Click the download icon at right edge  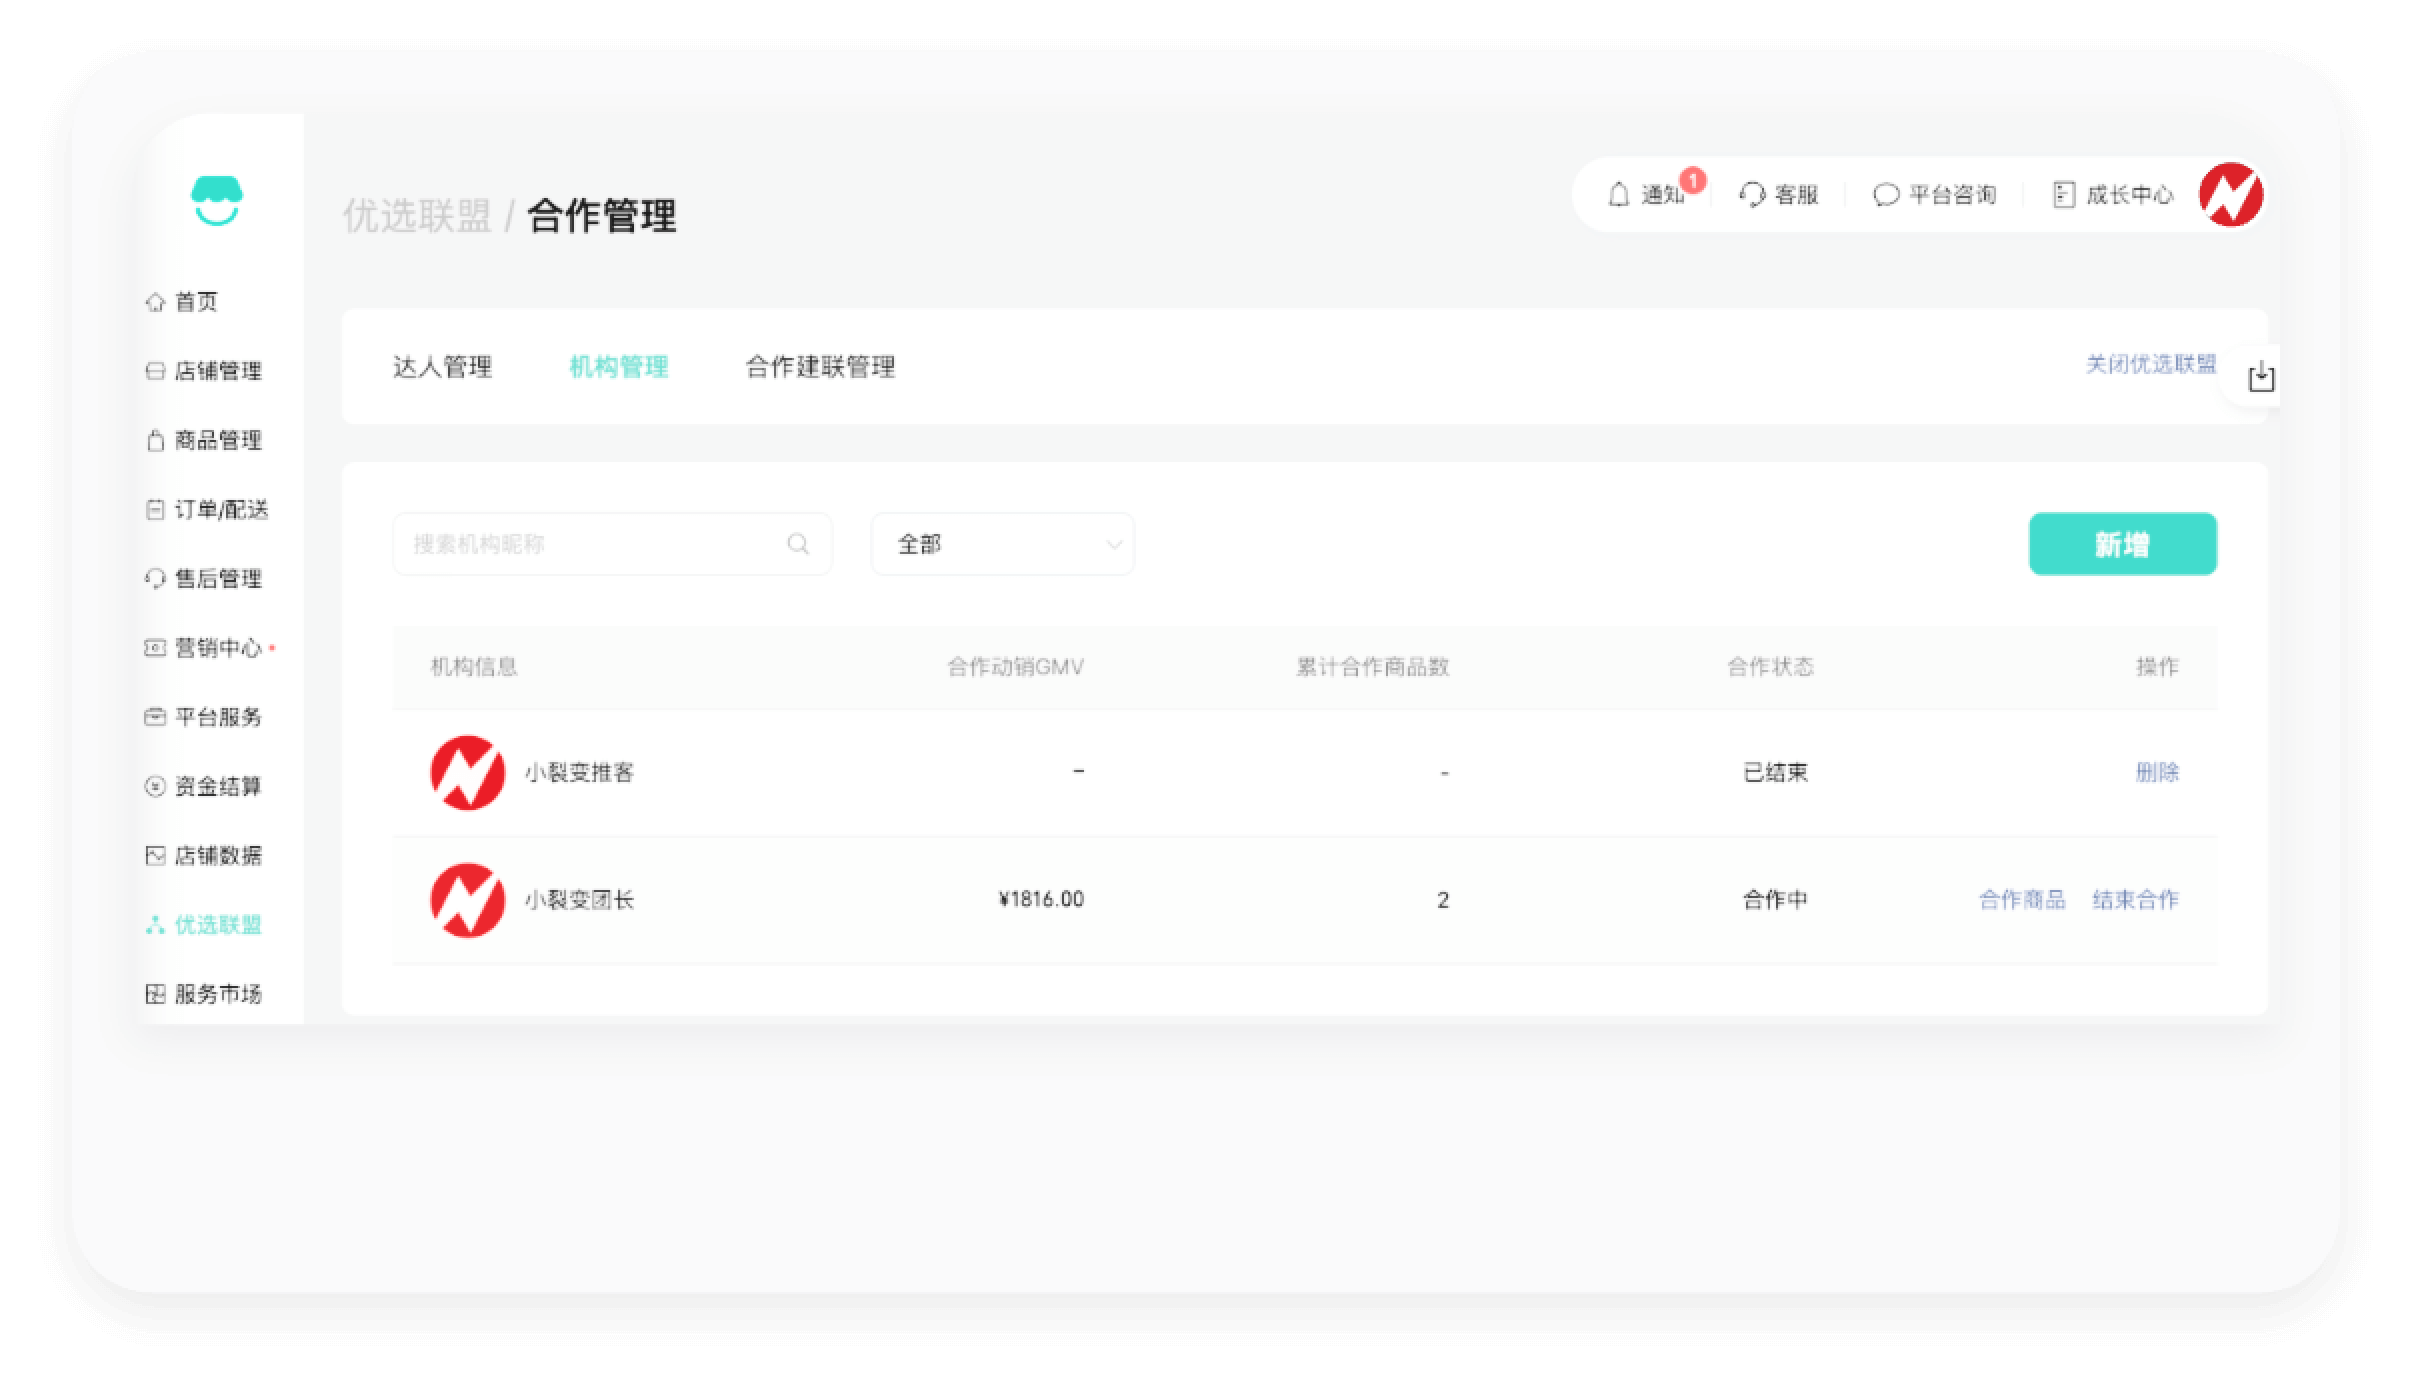[2261, 377]
